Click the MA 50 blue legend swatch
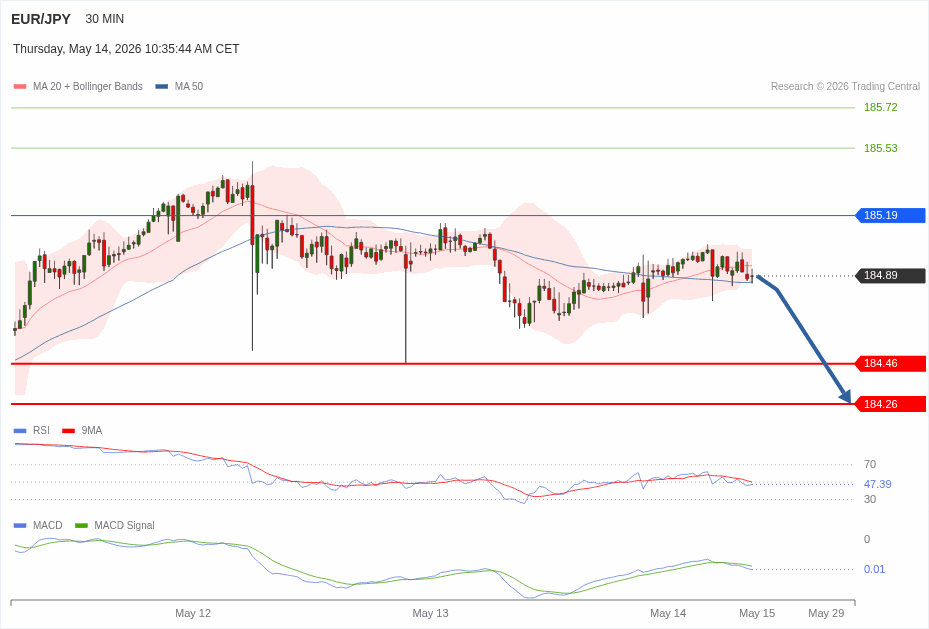This screenshot has width=929, height=629. coord(162,86)
